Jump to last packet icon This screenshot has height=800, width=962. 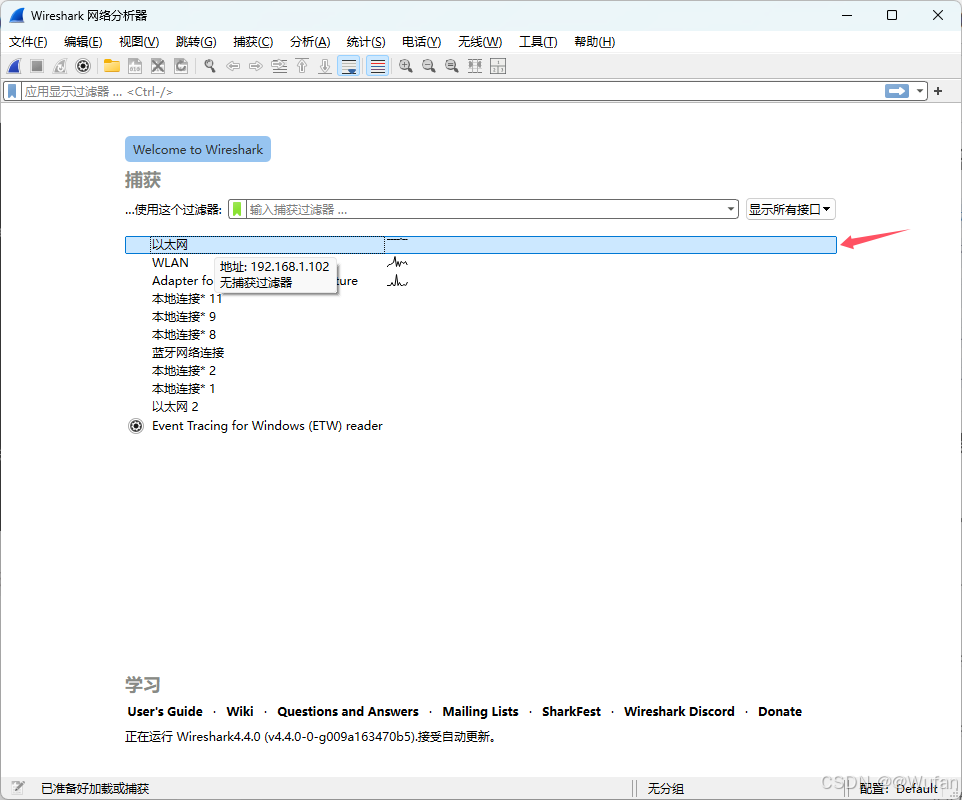point(325,66)
